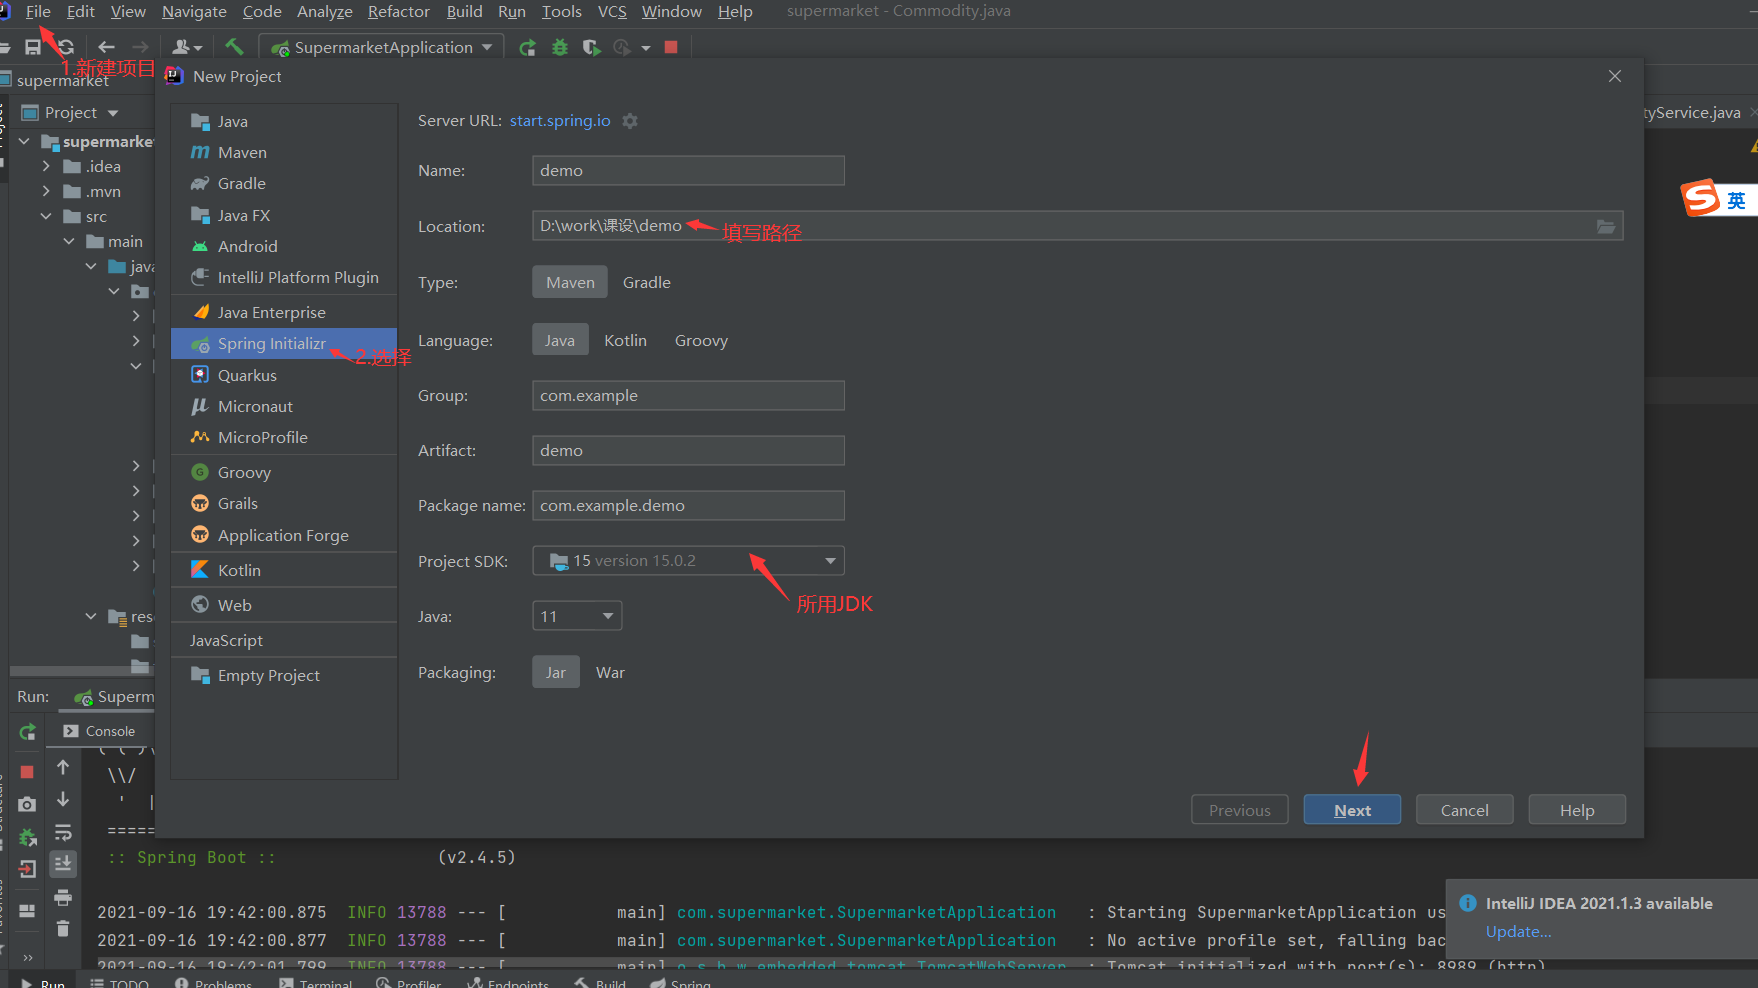This screenshot has width=1758, height=988.
Task: Select Quarkus generator
Action: [284, 376]
